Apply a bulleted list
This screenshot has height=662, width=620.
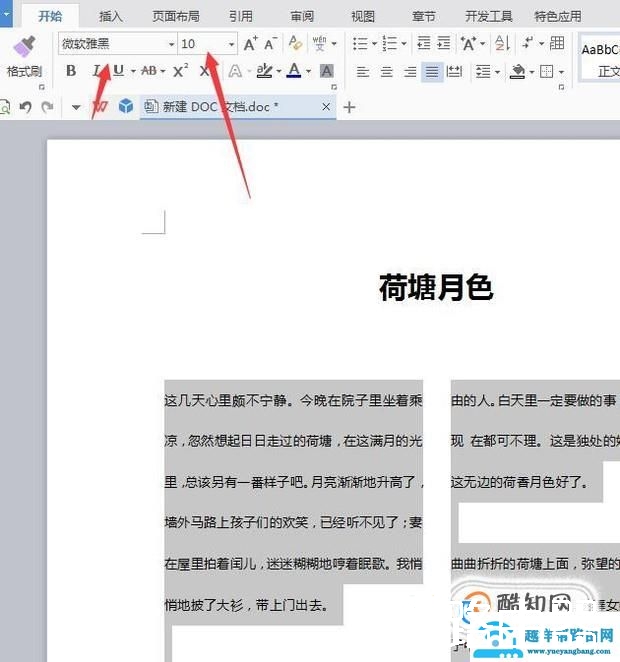[x=360, y=43]
